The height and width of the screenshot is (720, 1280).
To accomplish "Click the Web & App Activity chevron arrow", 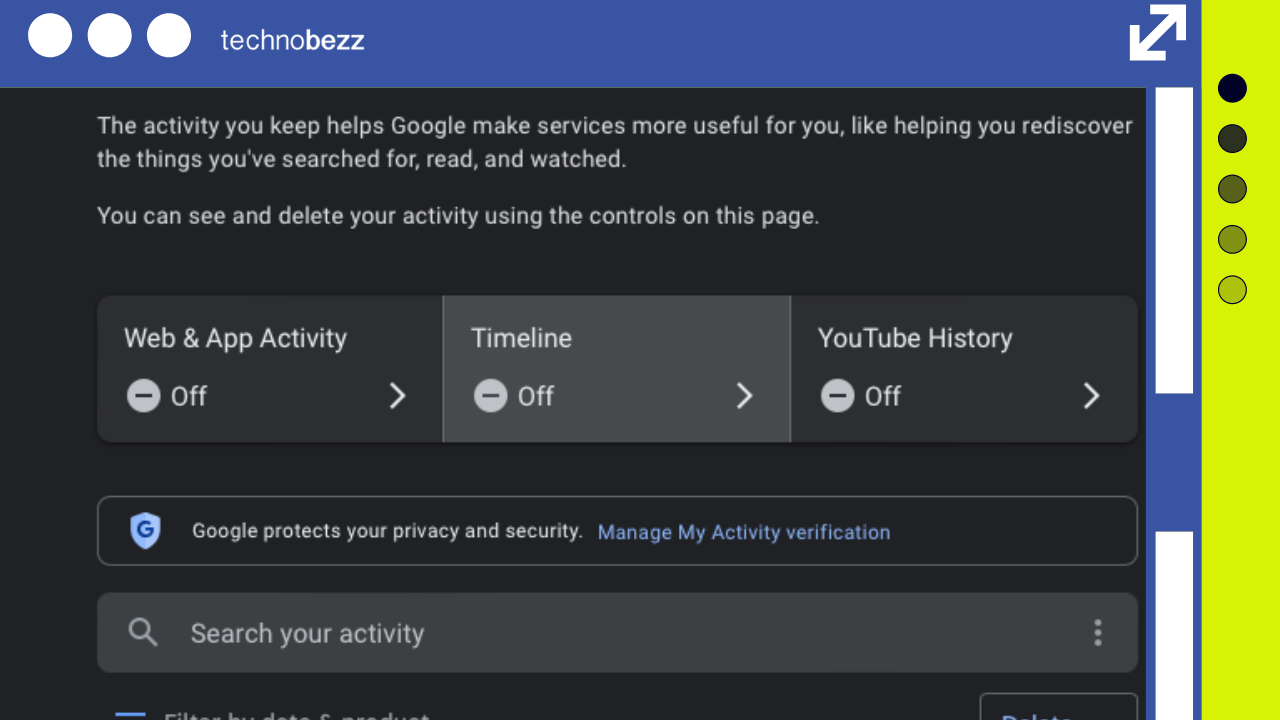I will point(397,397).
